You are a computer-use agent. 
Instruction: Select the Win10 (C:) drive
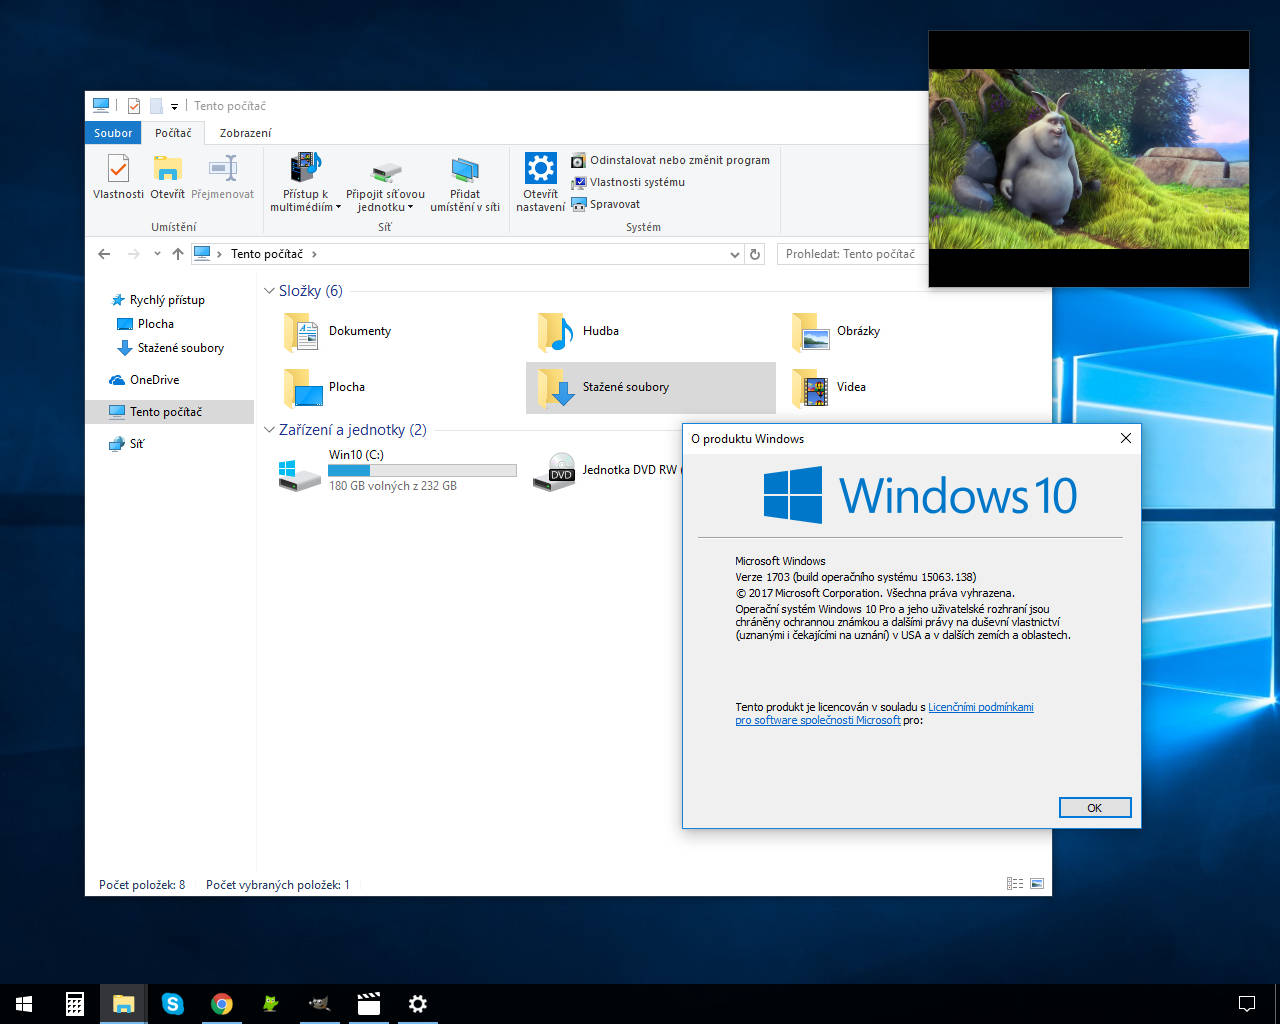tap(397, 470)
